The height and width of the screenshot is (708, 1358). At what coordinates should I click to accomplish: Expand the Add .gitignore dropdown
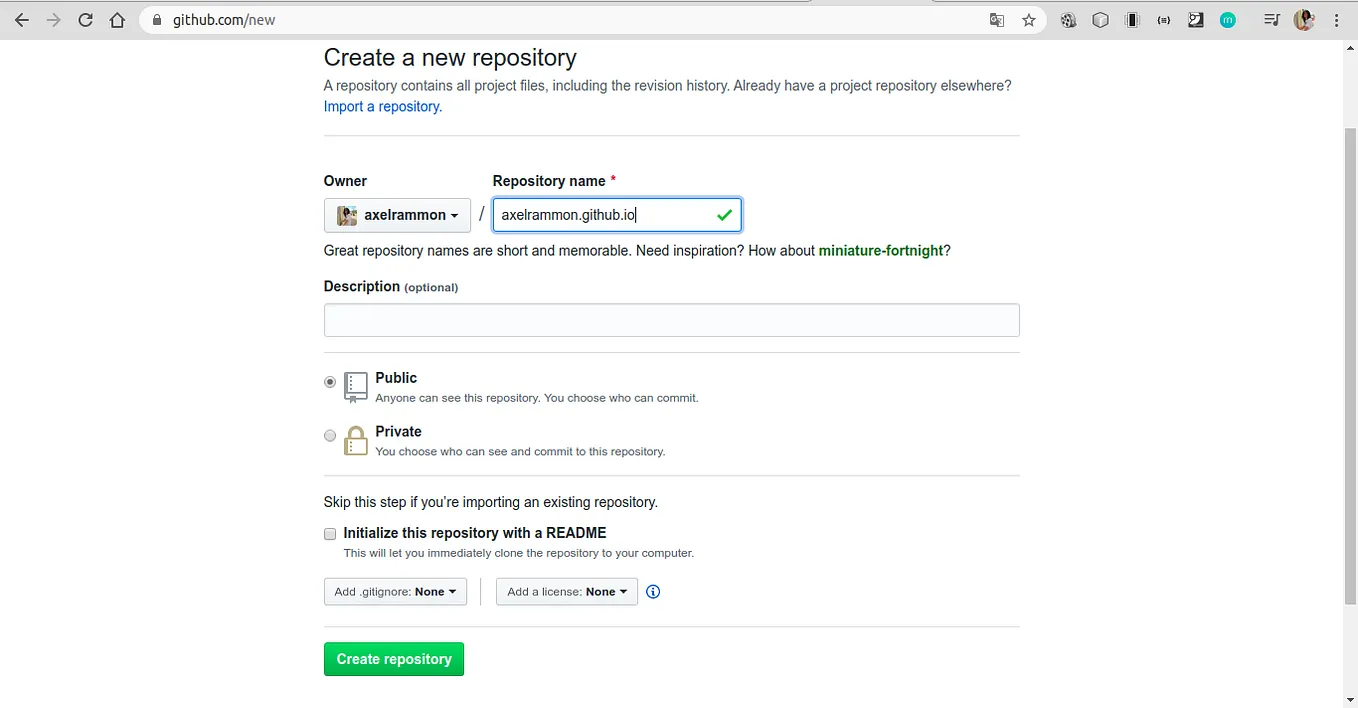[395, 592]
